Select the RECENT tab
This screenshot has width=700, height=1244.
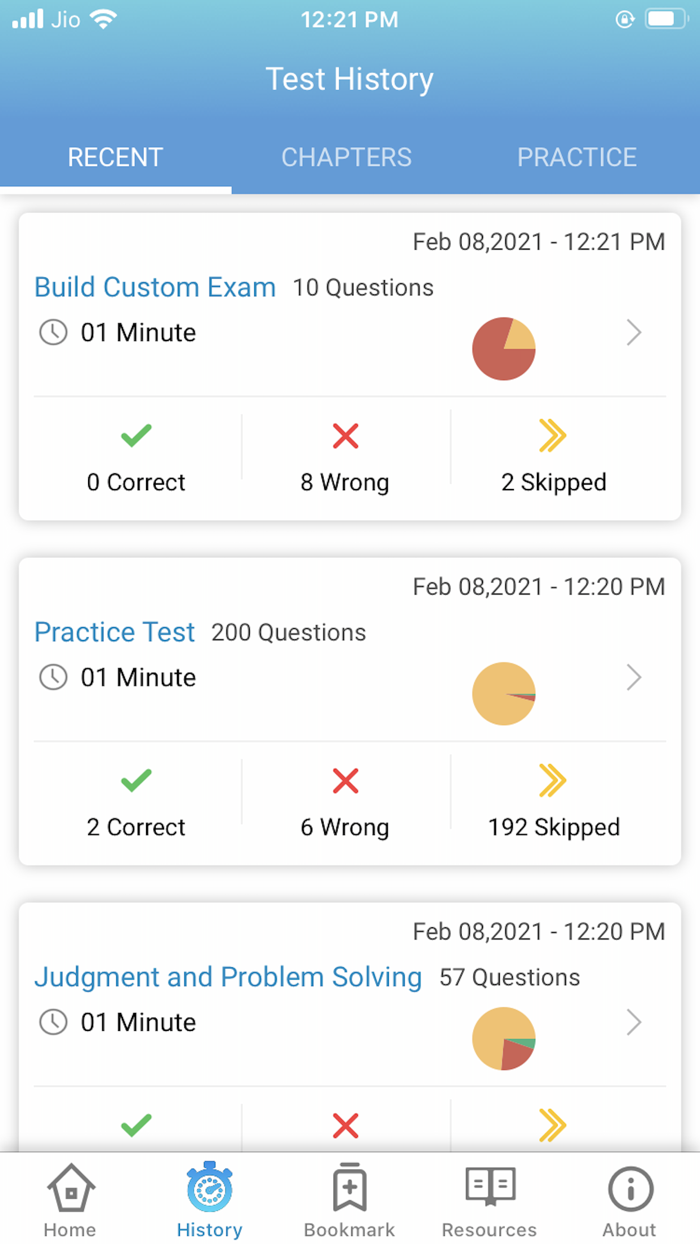[115, 157]
